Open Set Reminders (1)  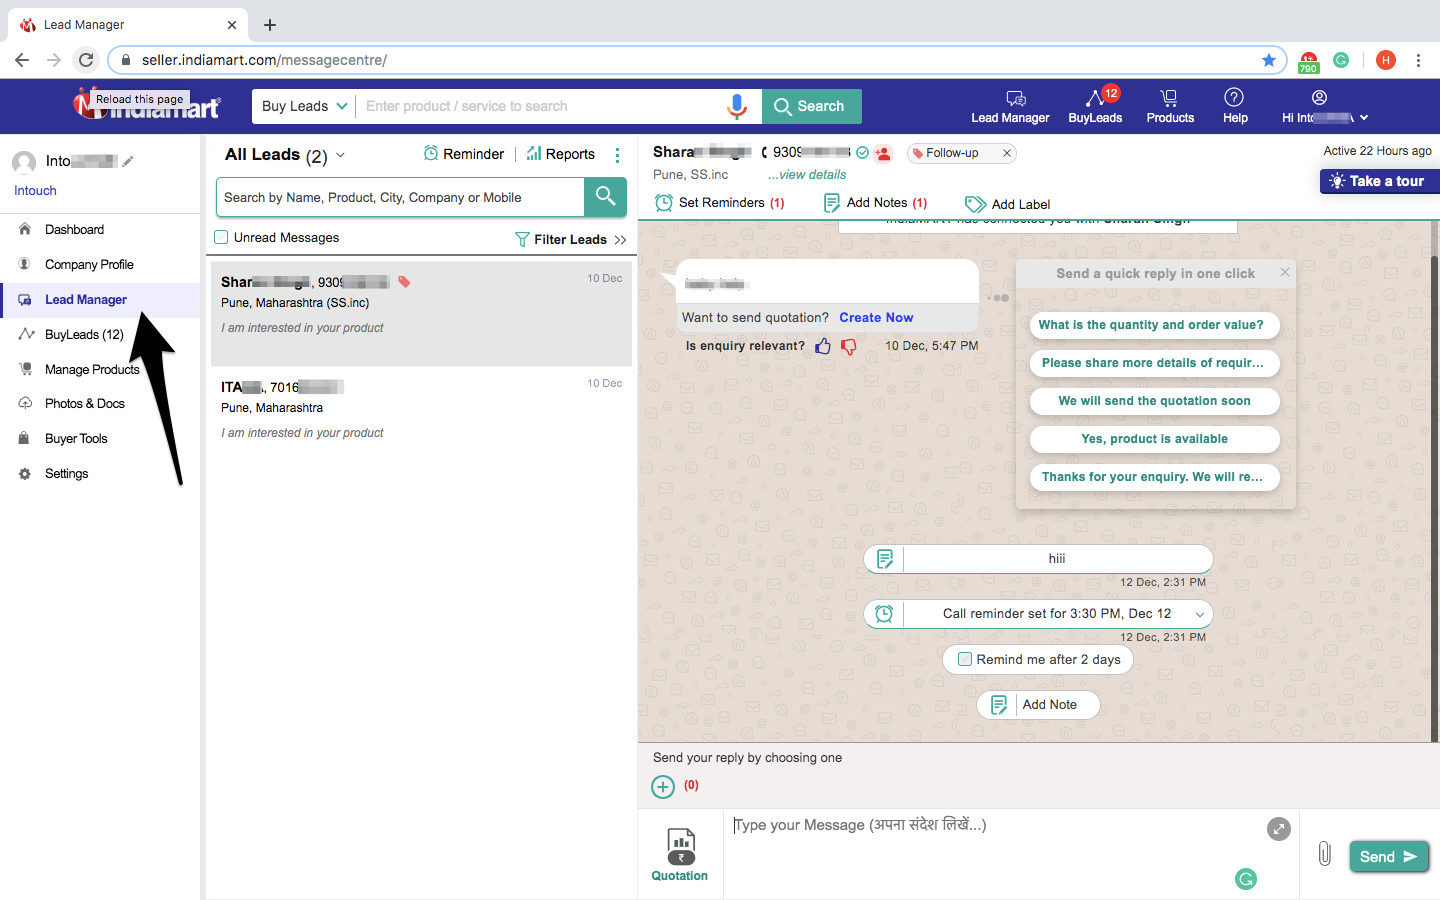pyautogui.click(x=720, y=203)
